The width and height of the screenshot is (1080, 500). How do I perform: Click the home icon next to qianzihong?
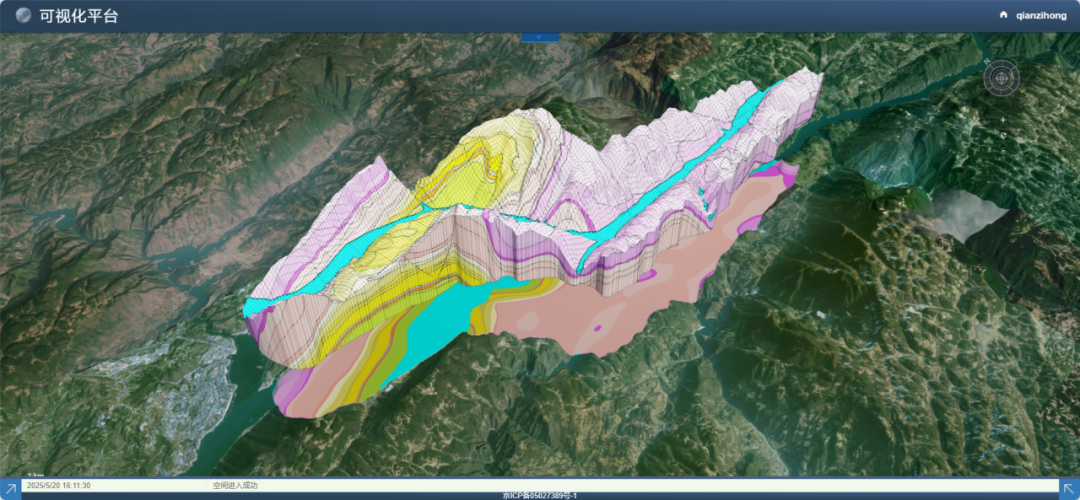point(1003,15)
